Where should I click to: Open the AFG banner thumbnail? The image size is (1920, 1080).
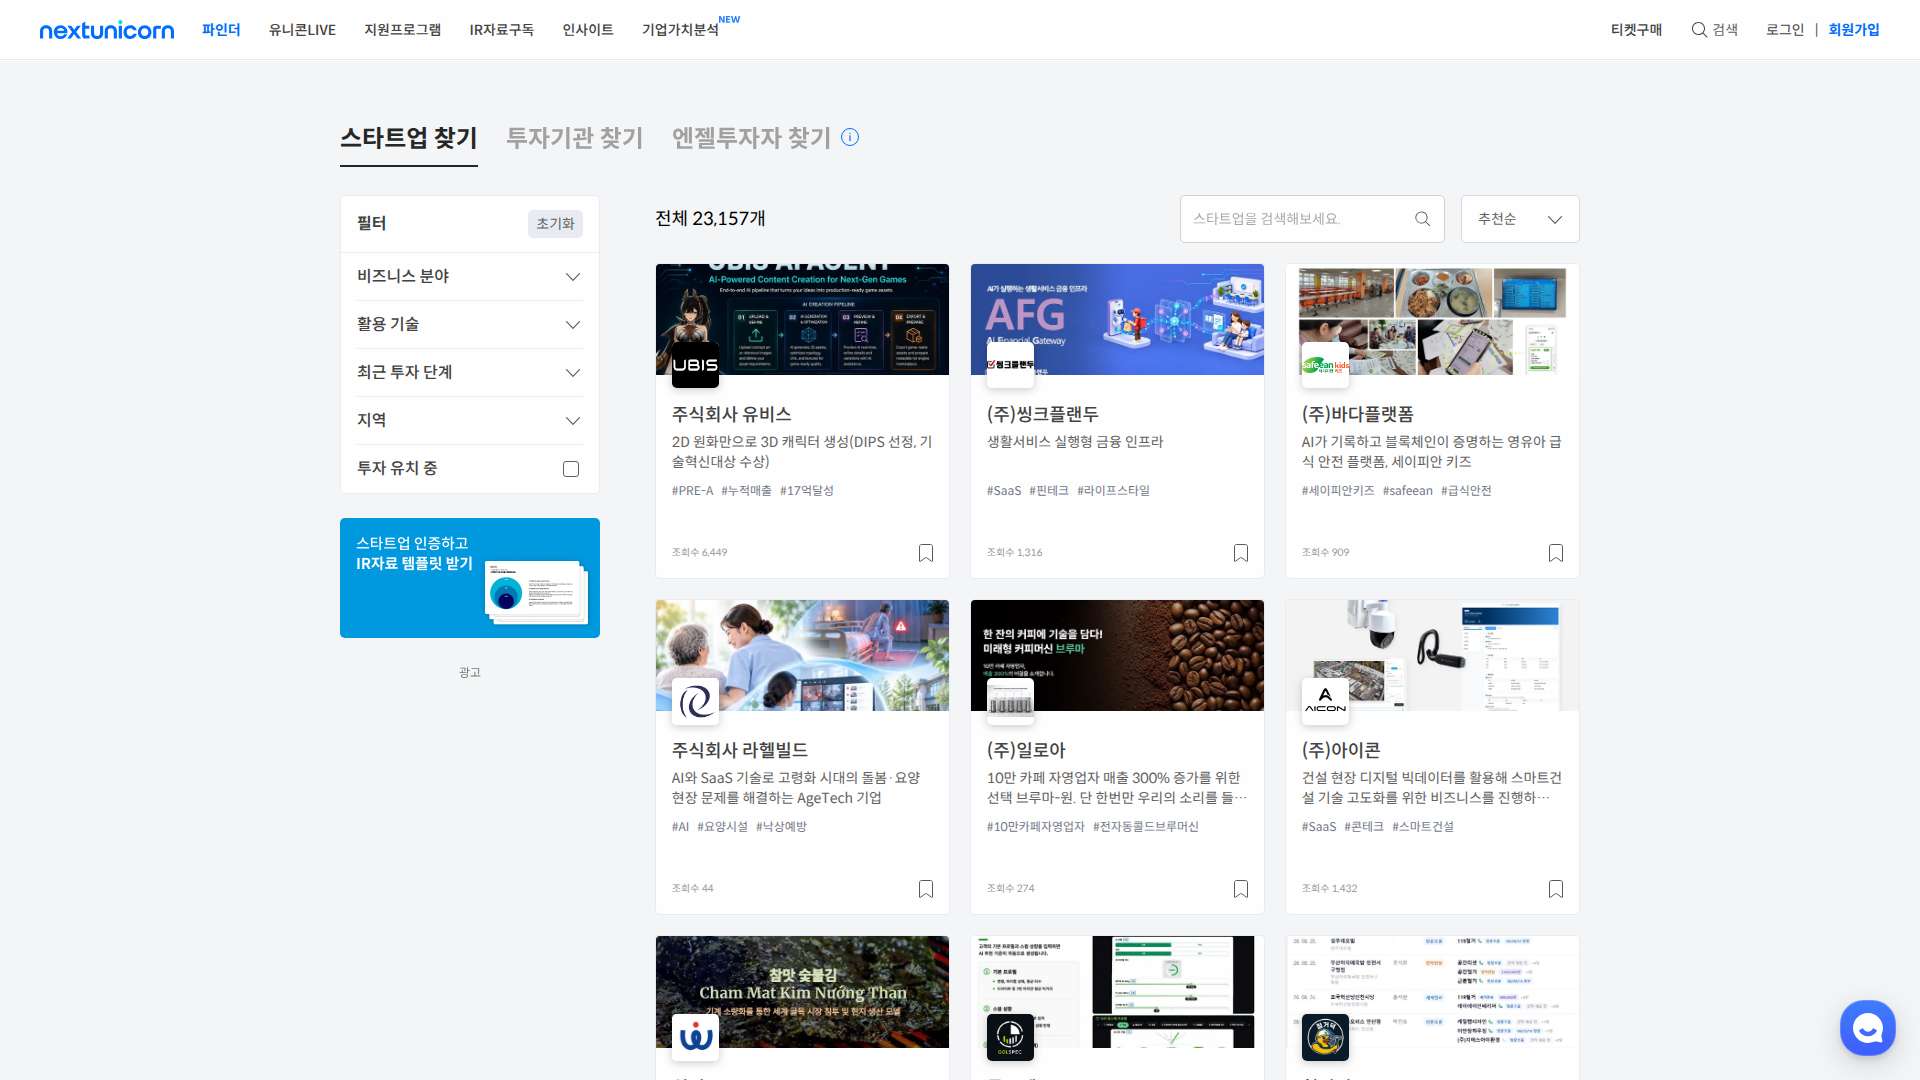(x=1117, y=320)
